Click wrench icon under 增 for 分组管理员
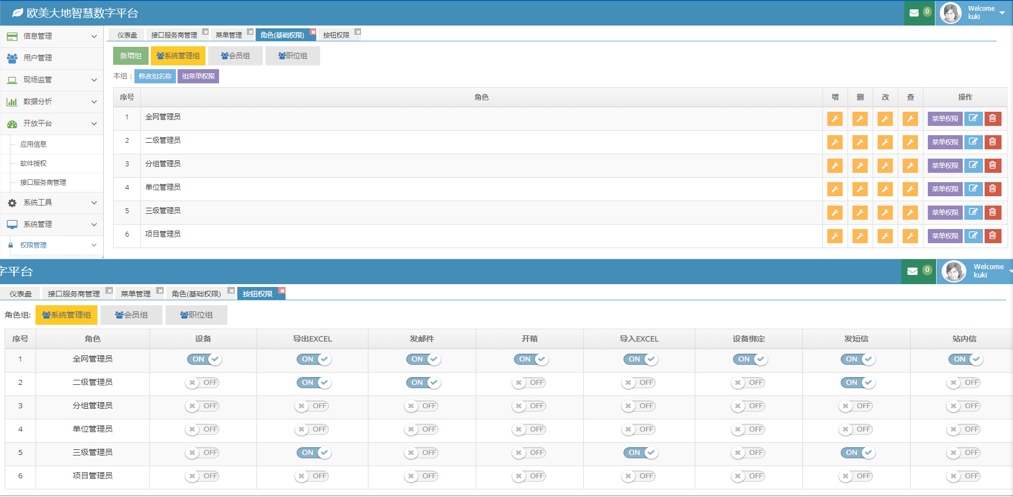 [834, 166]
